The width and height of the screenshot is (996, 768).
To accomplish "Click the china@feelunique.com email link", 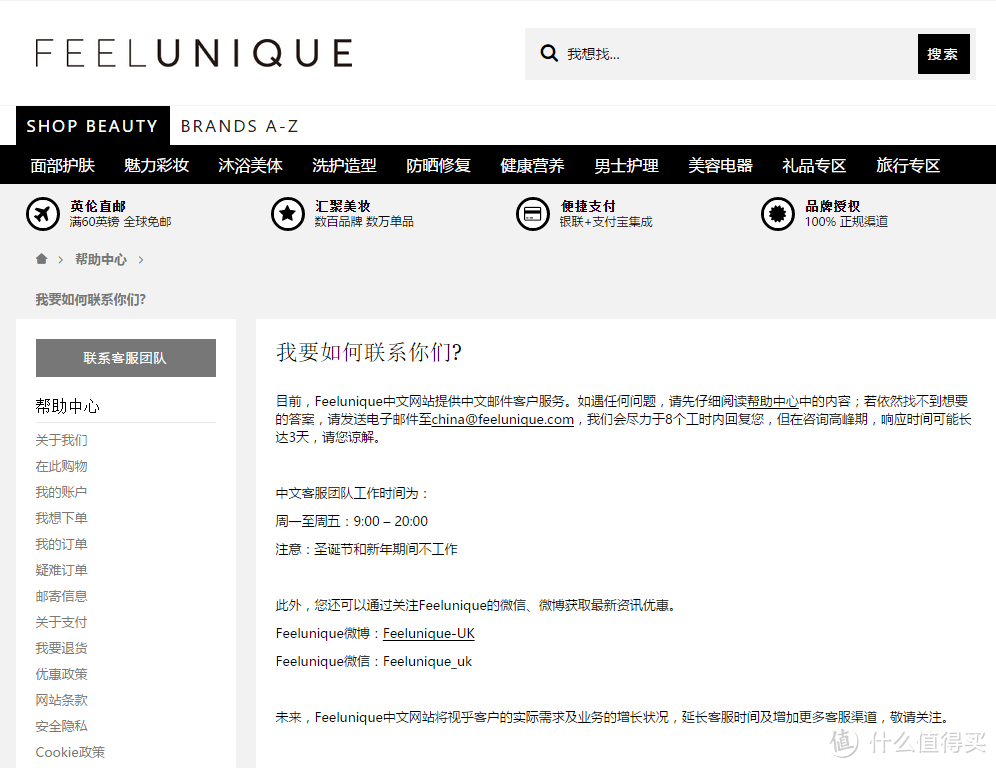I will coord(502,419).
